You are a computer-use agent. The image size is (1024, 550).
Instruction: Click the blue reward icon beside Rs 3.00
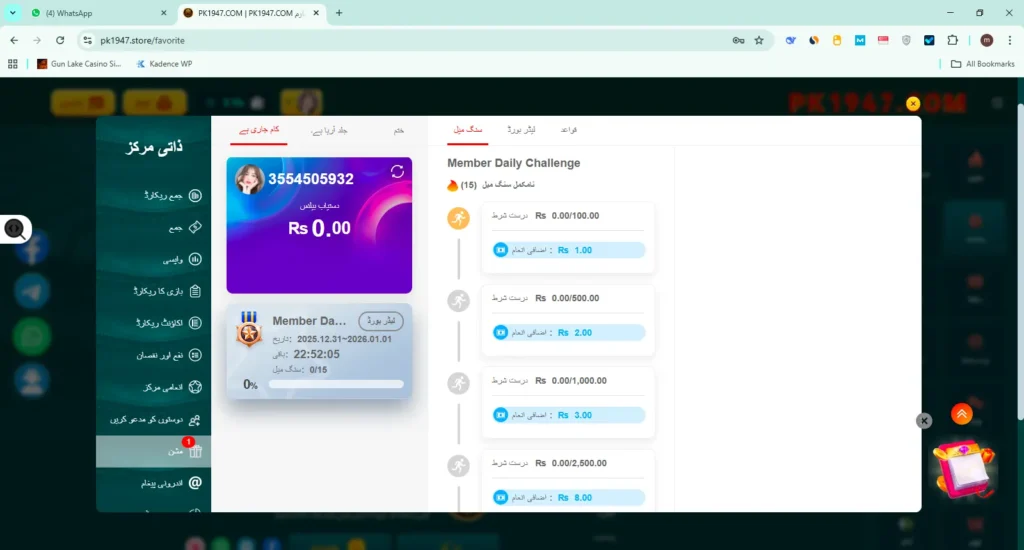[500, 415]
